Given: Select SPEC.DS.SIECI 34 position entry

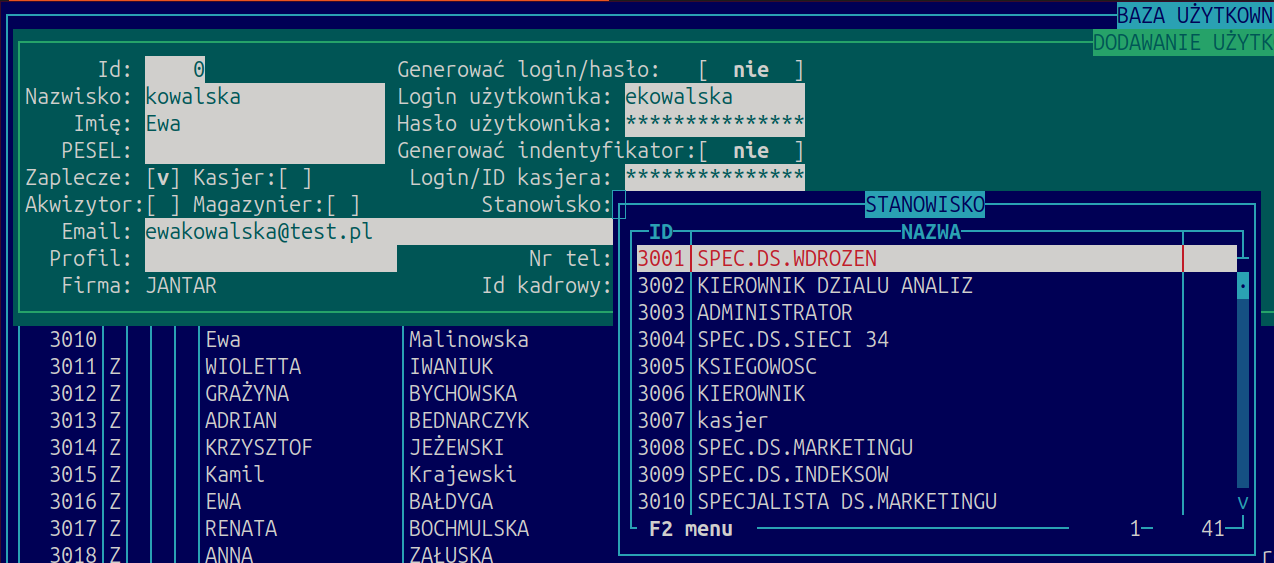Looking at the screenshot, I should [x=792, y=340].
